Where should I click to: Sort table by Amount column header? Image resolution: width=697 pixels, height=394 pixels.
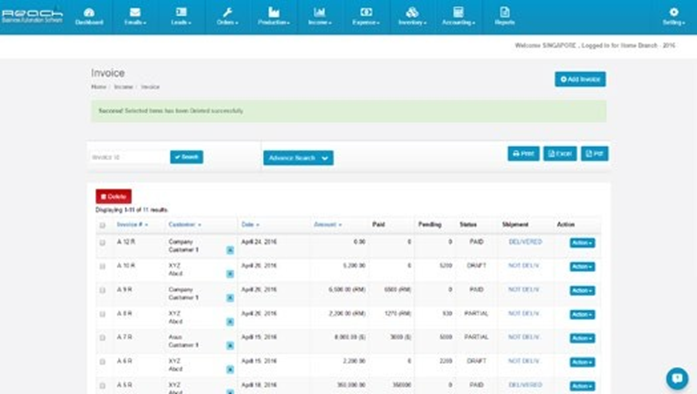point(328,225)
